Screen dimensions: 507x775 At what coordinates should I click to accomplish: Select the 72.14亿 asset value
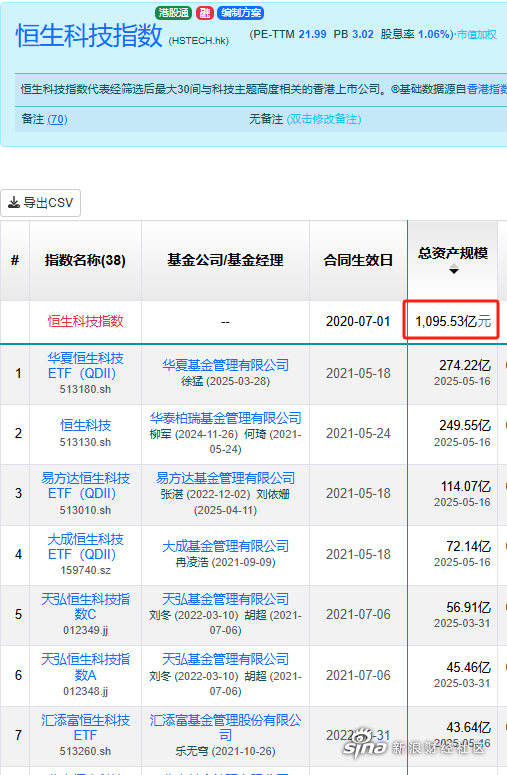[468, 547]
